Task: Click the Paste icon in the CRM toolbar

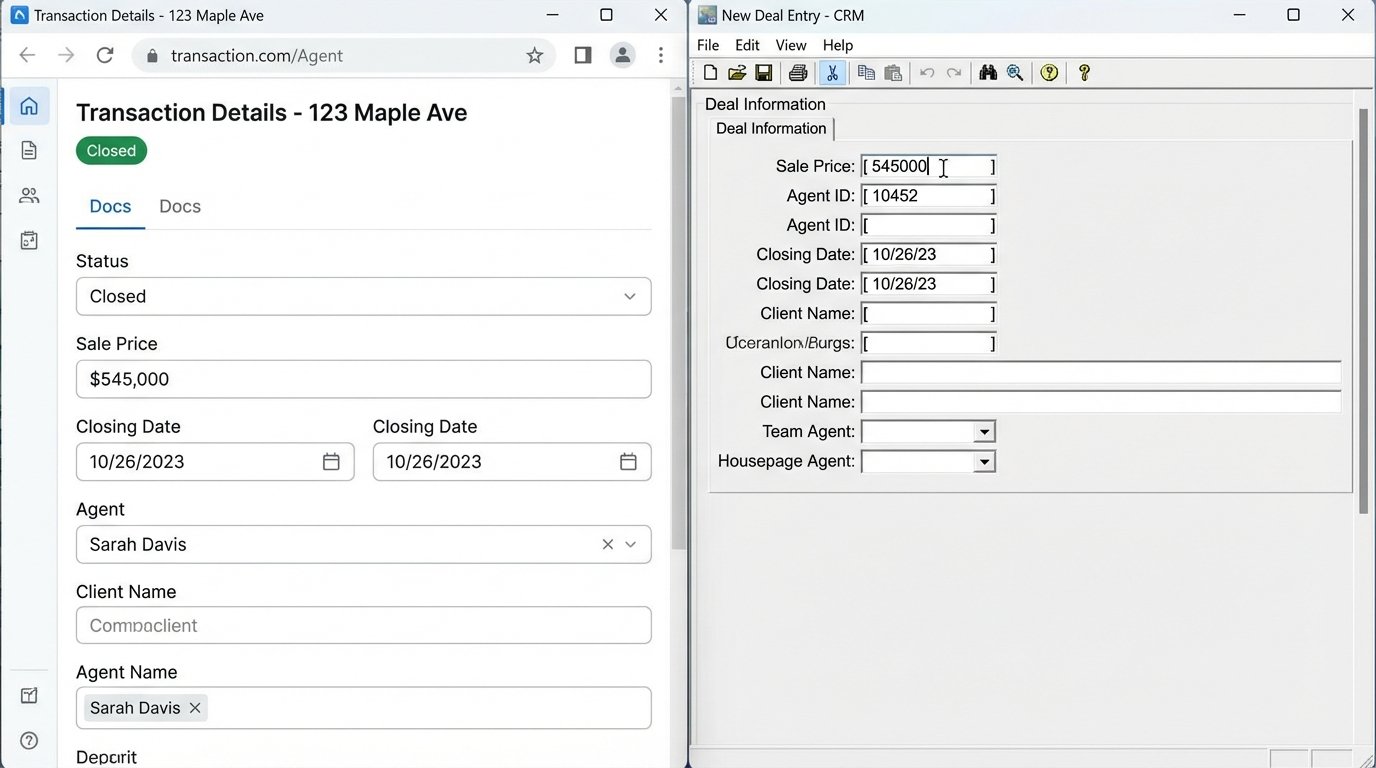Action: click(893, 72)
